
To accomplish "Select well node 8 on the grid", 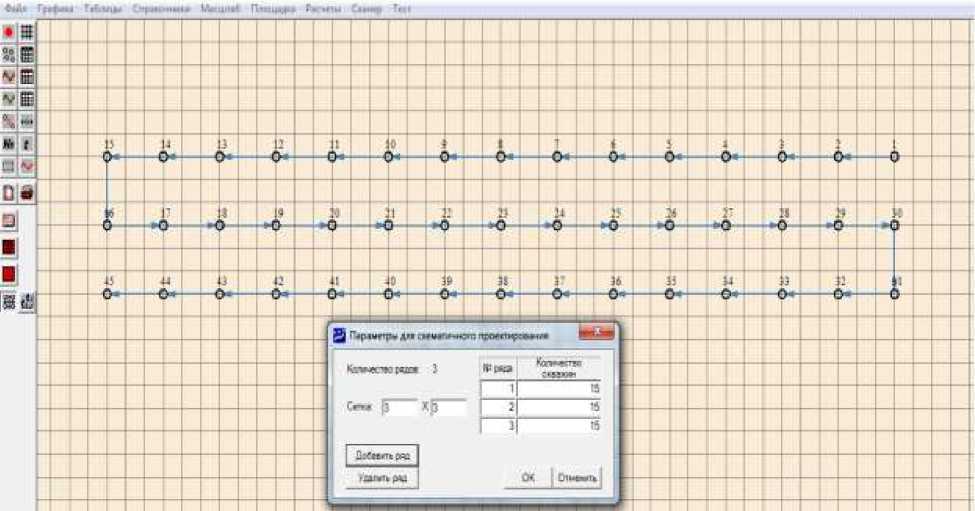I will coord(501,157).
